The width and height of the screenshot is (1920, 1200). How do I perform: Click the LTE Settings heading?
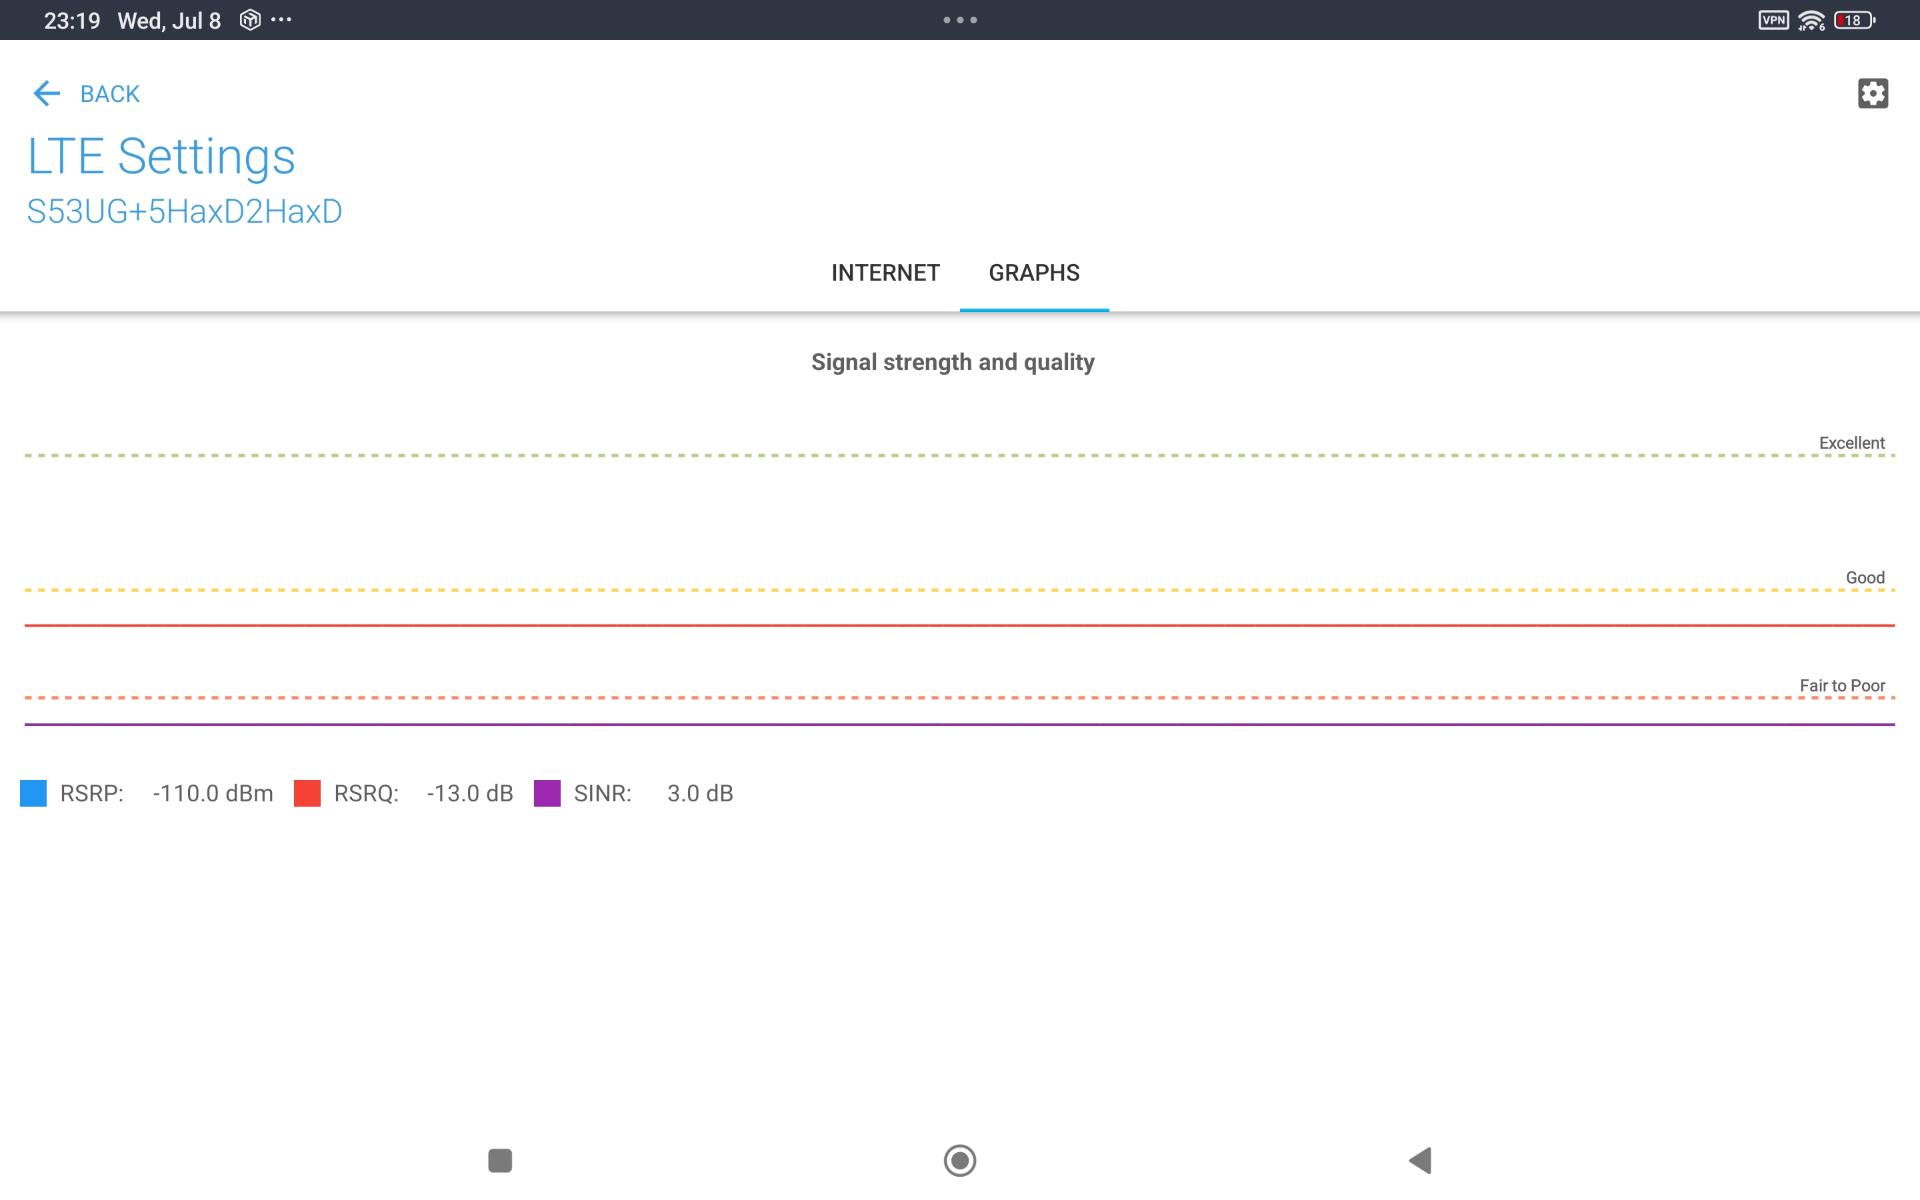(x=161, y=156)
